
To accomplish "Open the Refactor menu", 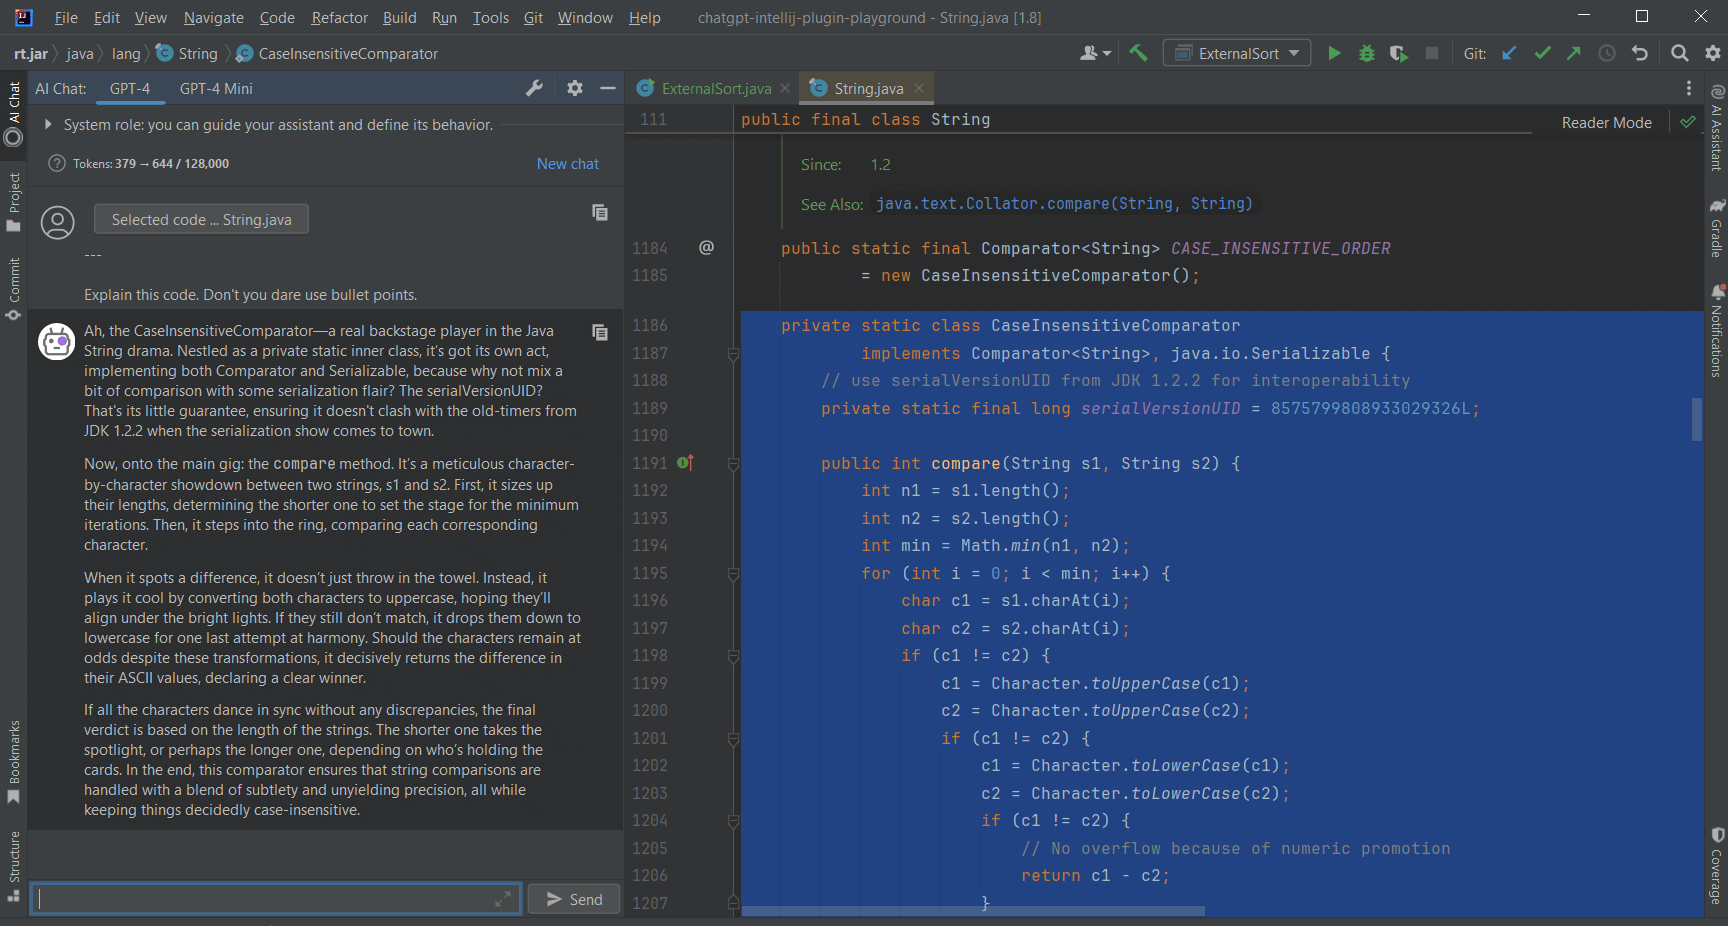I will tap(339, 17).
